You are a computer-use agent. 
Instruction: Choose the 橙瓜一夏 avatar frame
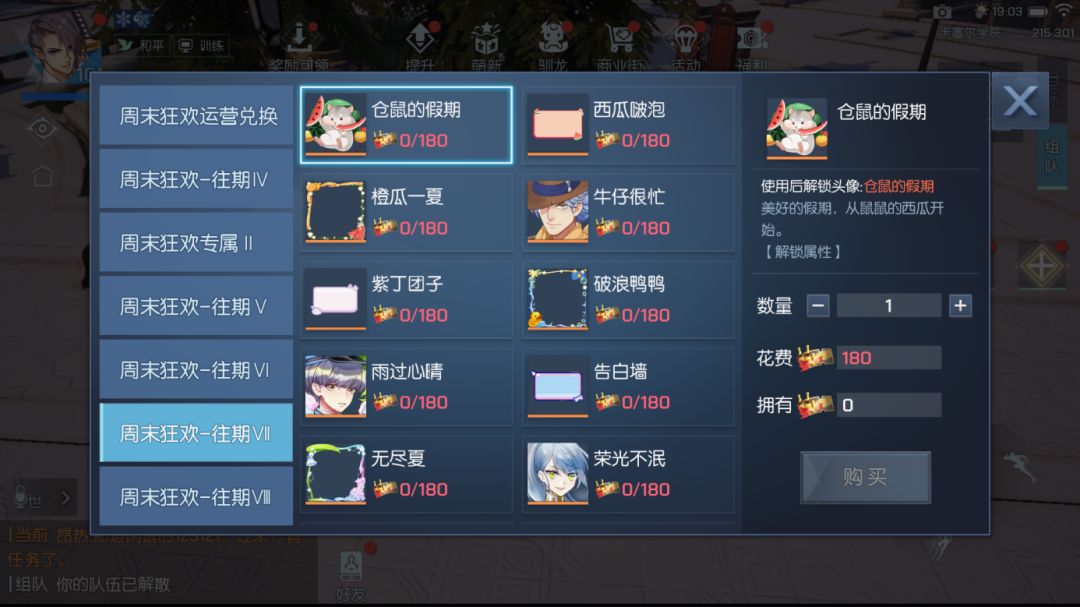tap(406, 212)
